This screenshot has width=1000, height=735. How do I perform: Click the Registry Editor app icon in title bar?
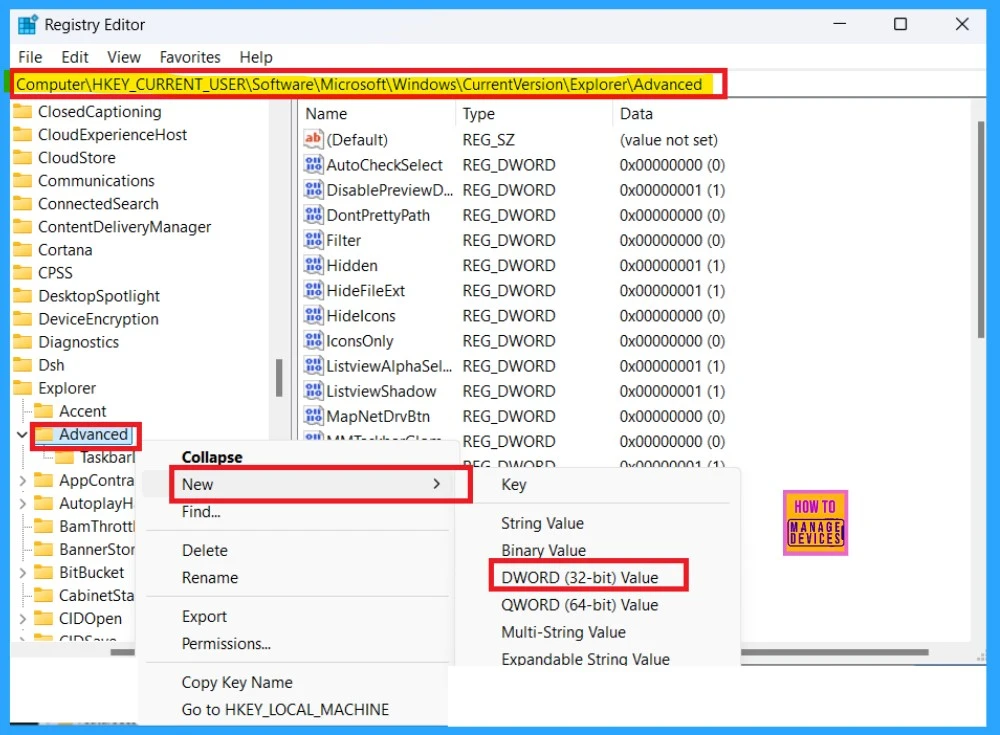(x=28, y=25)
